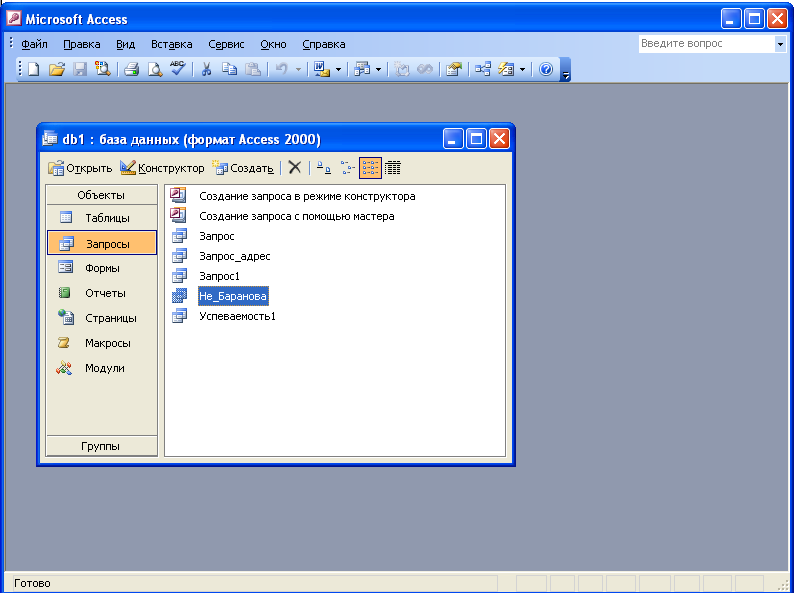The height and width of the screenshot is (593, 794).
Task: Minimize the db1 database window
Action: pos(453,138)
